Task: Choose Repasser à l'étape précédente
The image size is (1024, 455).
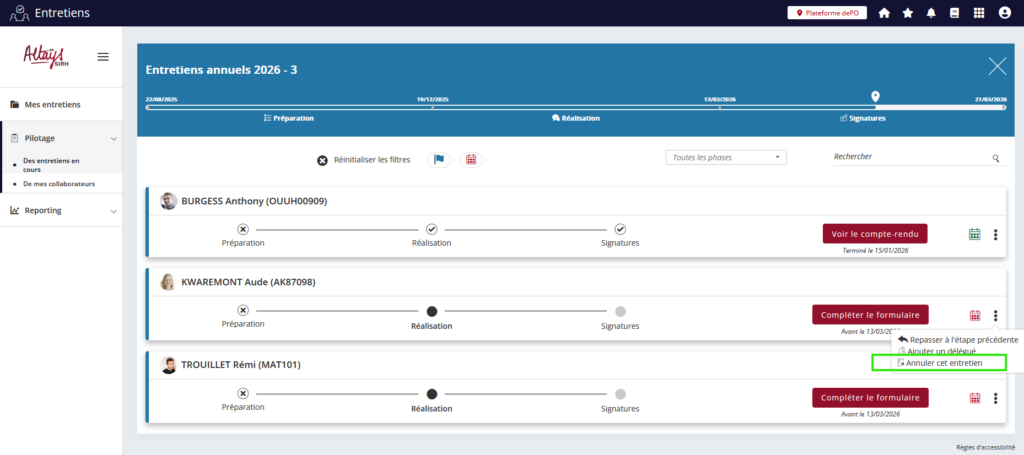Action: point(958,340)
